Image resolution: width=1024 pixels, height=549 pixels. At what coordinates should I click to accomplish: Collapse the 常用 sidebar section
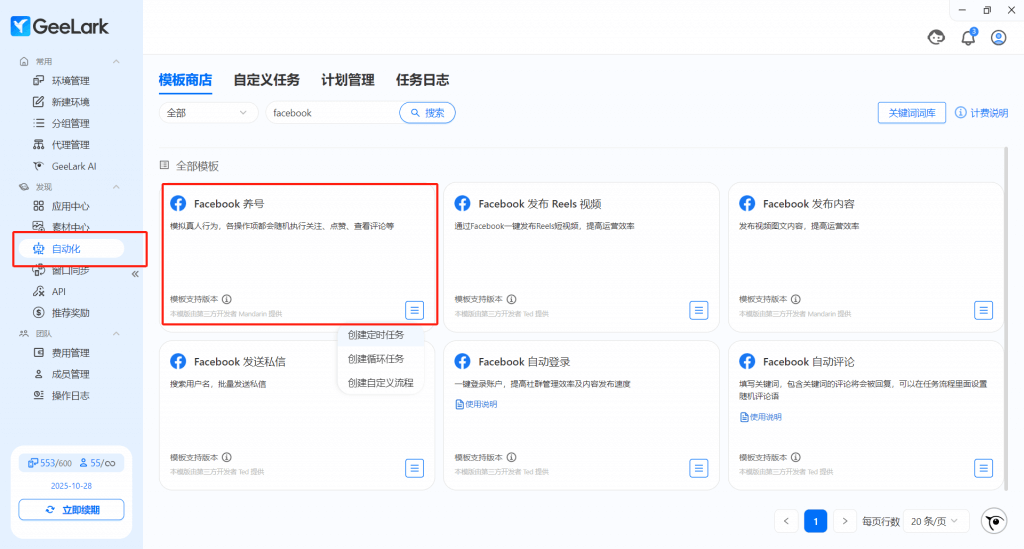pos(116,62)
